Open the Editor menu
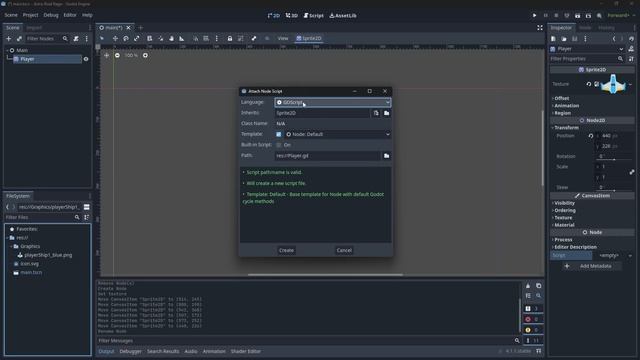The image size is (640, 360). pos(70,15)
